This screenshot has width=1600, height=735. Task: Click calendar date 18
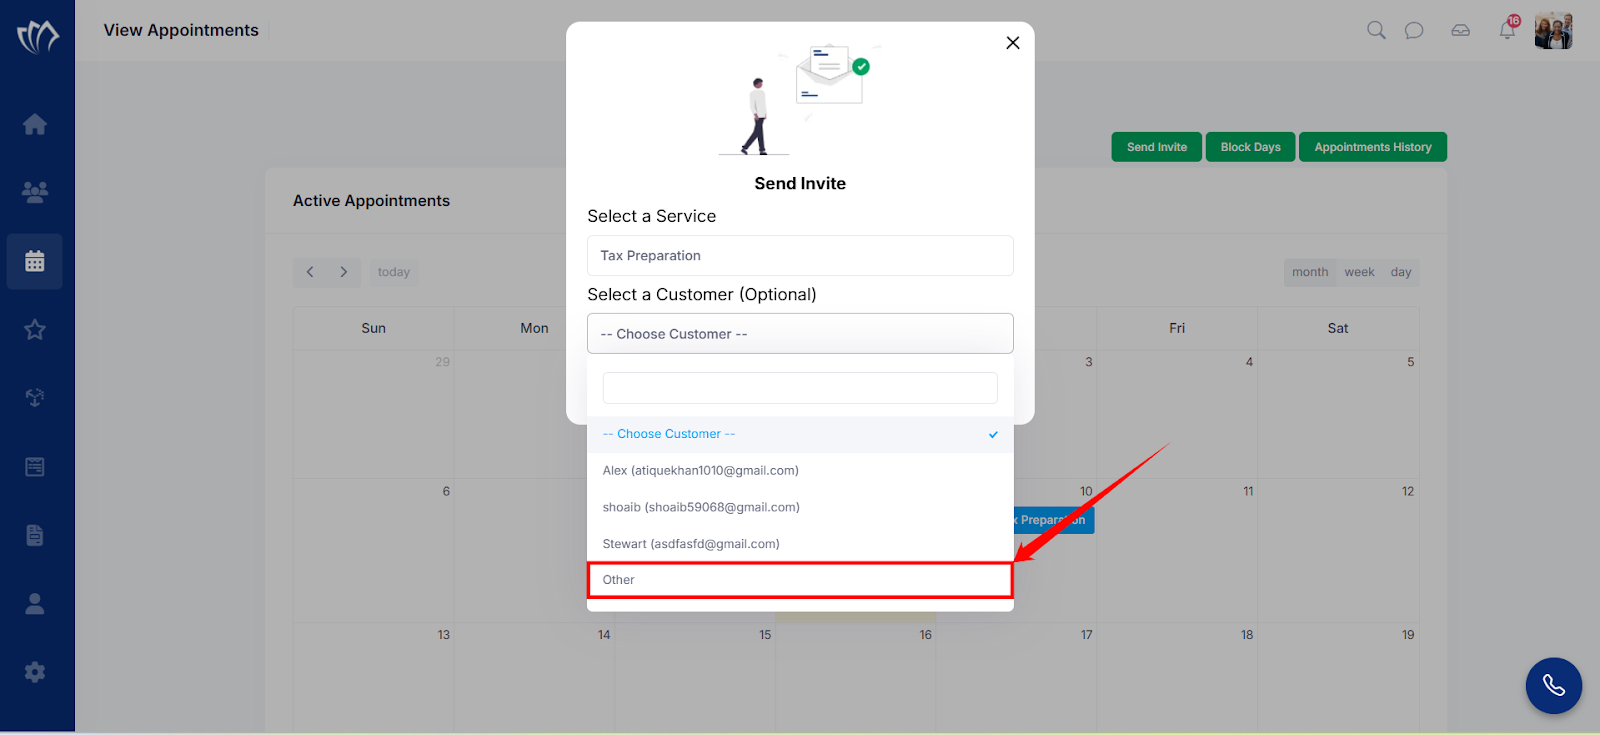[x=1247, y=635]
